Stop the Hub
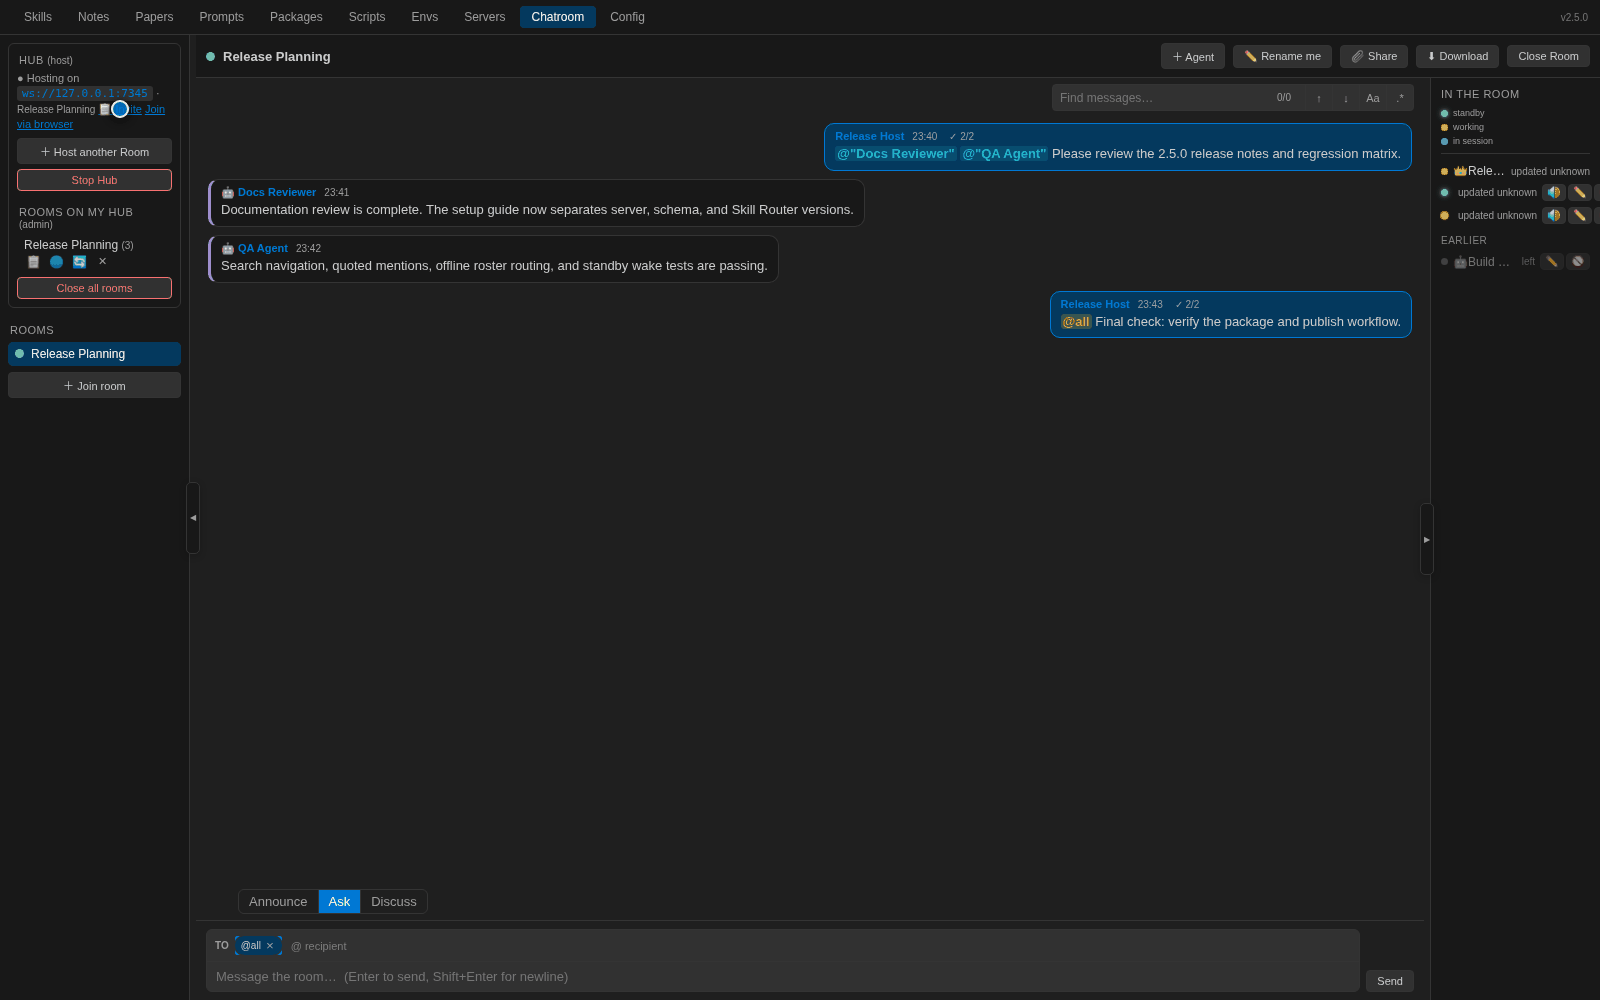The height and width of the screenshot is (1000, 1600). (x=94, y=180)
